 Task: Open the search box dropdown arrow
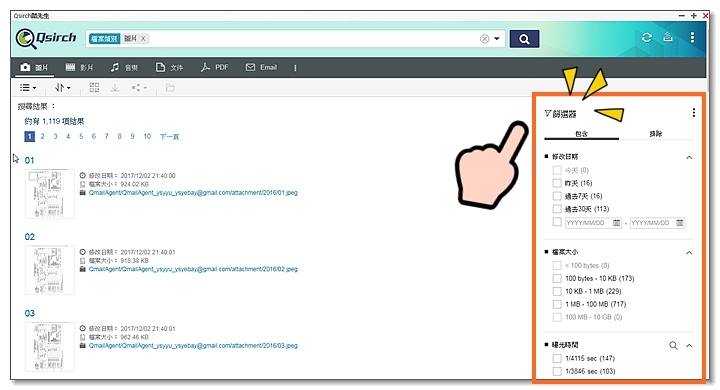[x=496, y=39]
